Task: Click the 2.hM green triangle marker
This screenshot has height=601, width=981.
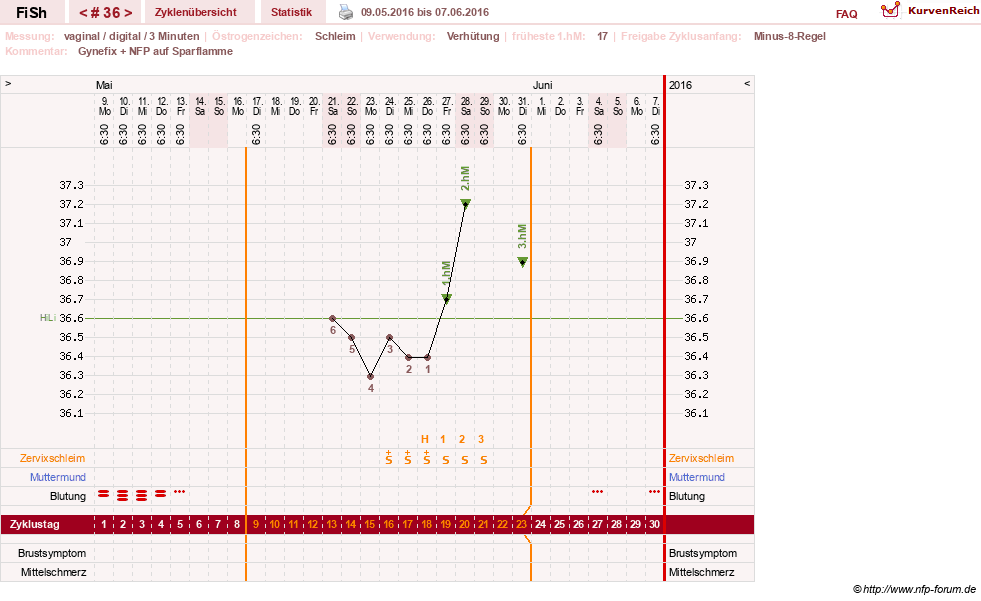Action: click(465, 203)
